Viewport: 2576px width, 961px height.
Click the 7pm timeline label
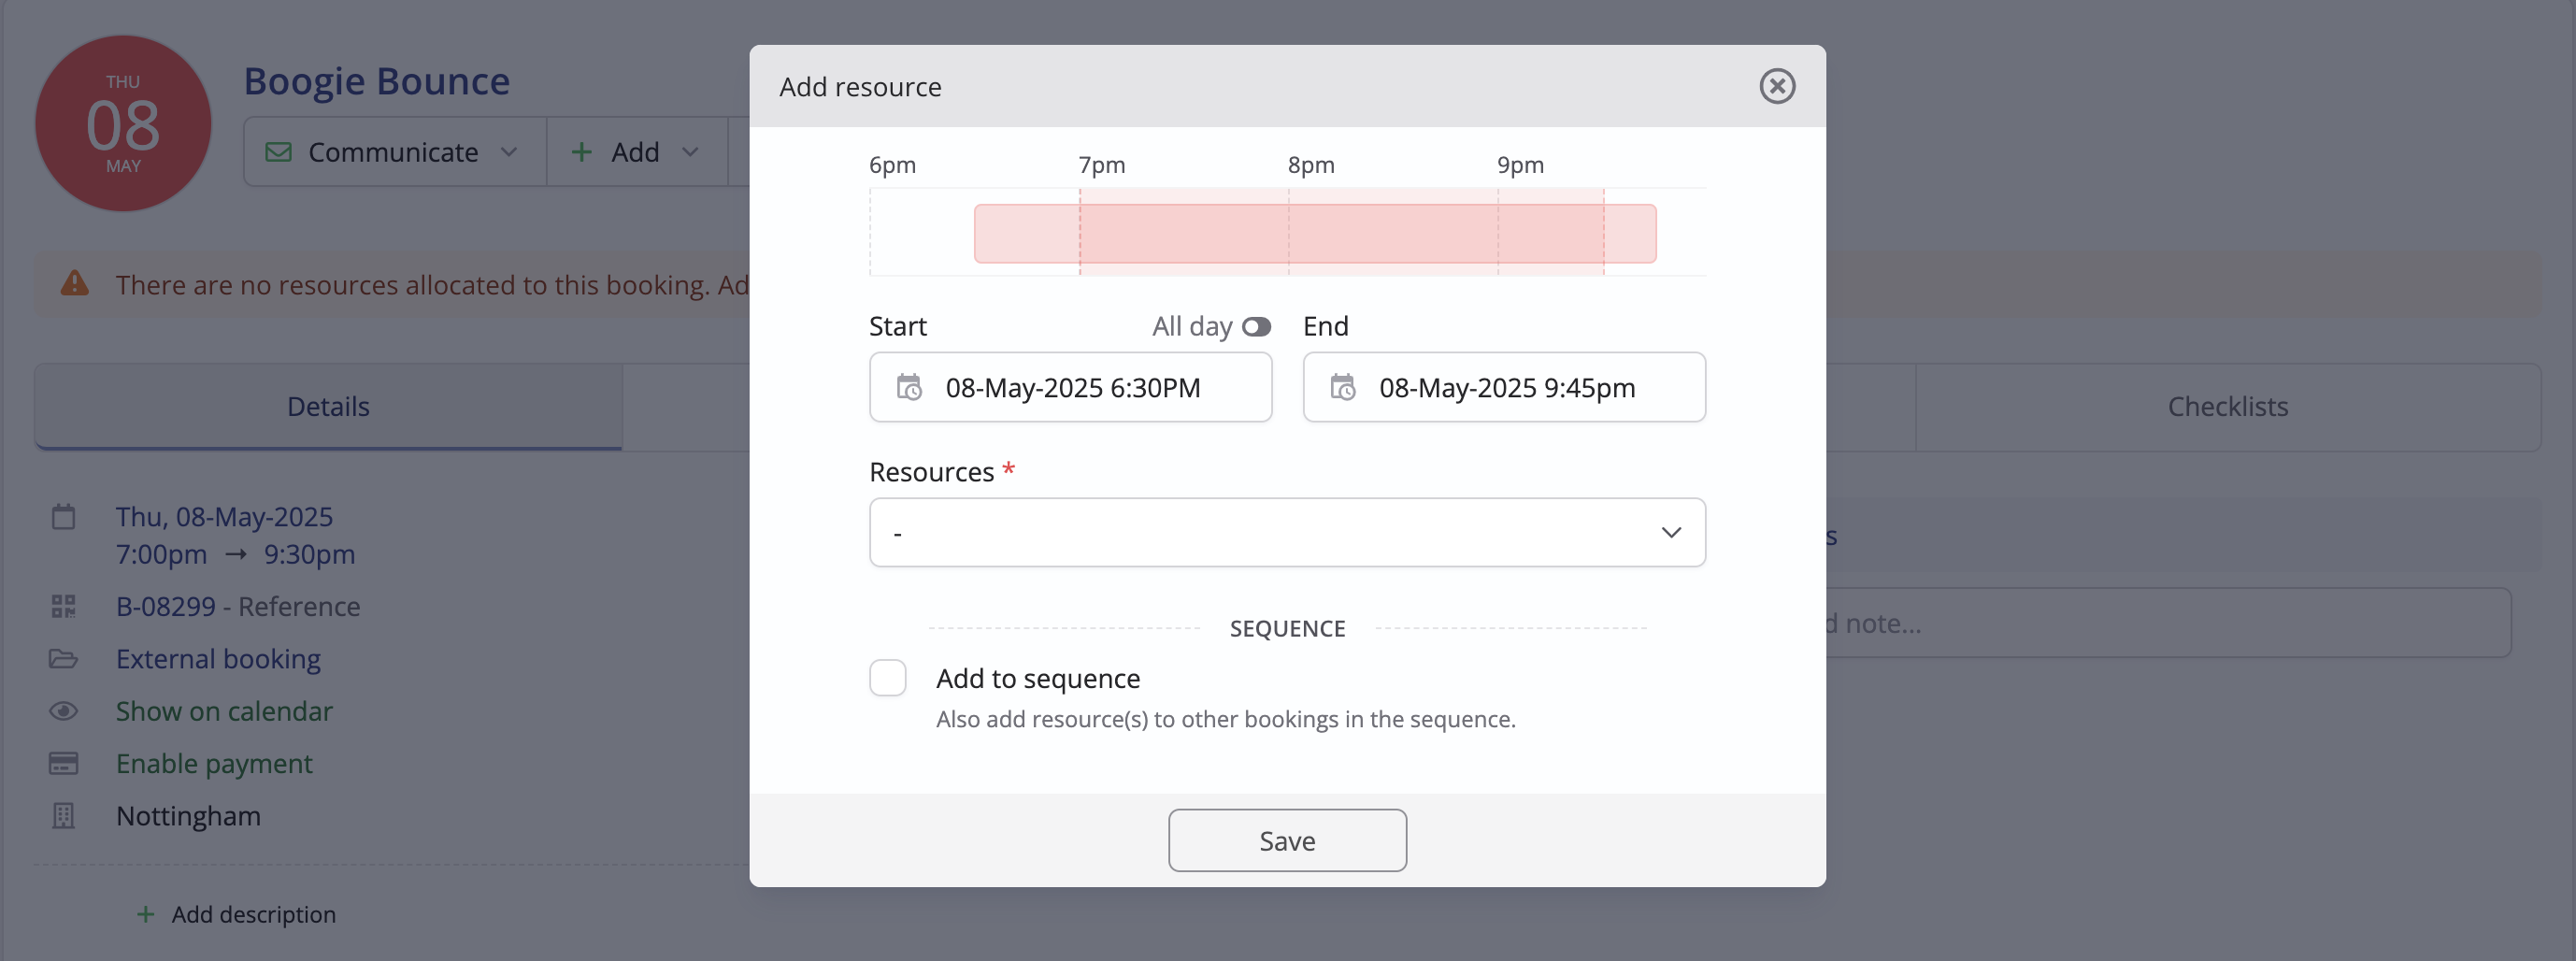coord(1101,165)
